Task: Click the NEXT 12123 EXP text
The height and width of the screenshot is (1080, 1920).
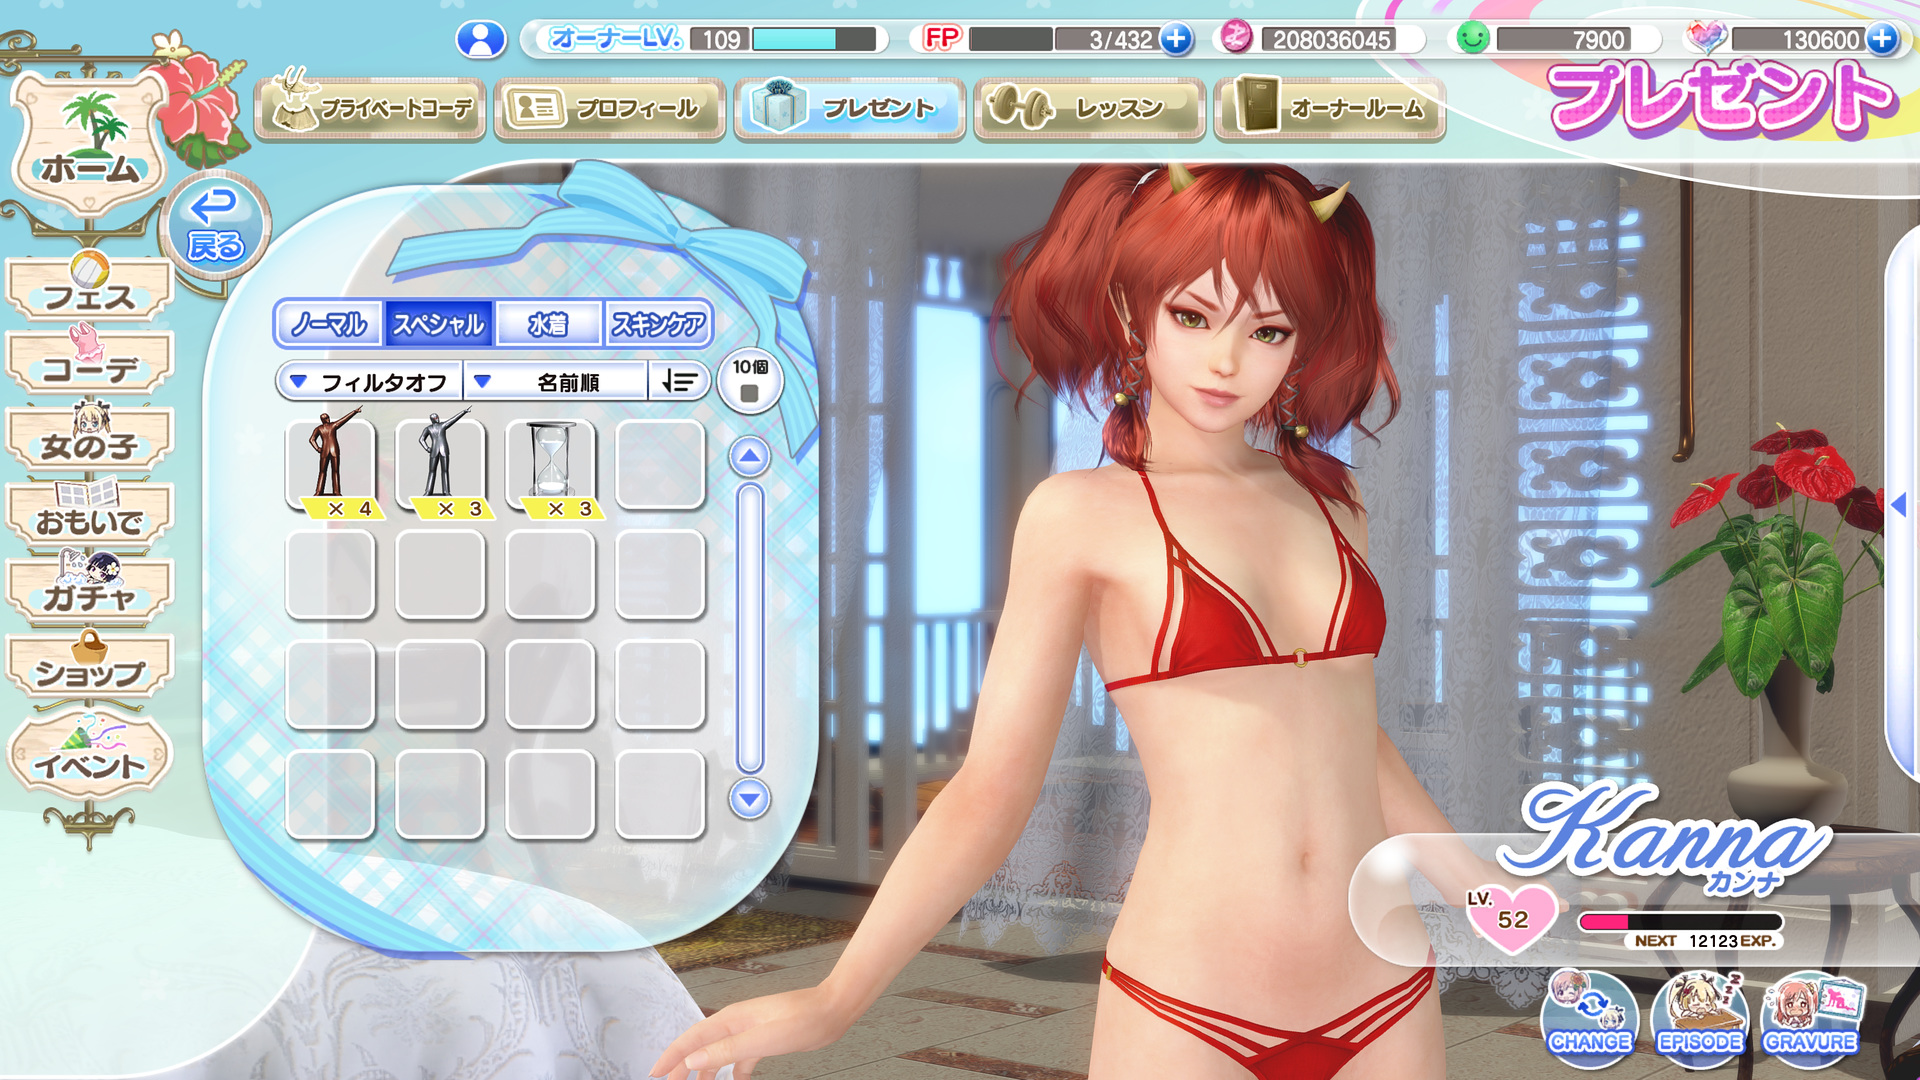Action: click(1704, 941)
